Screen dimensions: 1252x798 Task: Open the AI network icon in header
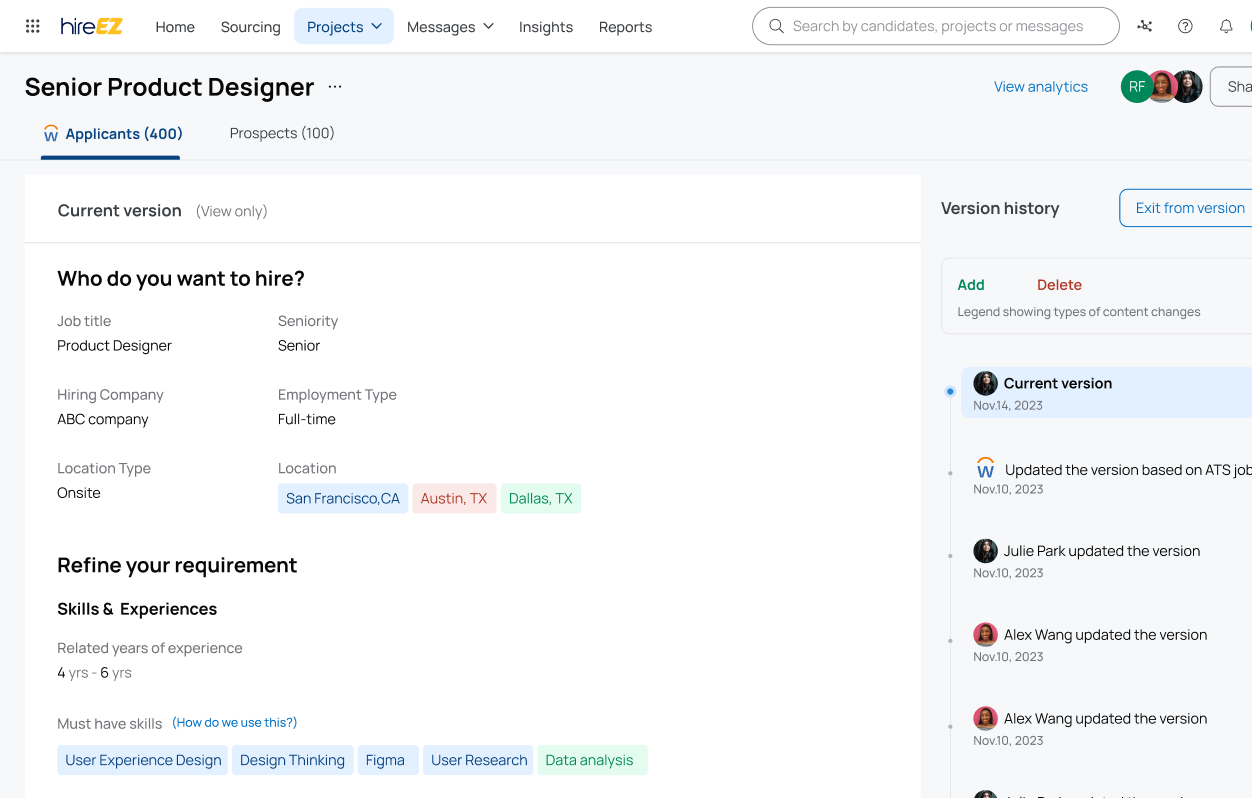tap(1145, 27)
